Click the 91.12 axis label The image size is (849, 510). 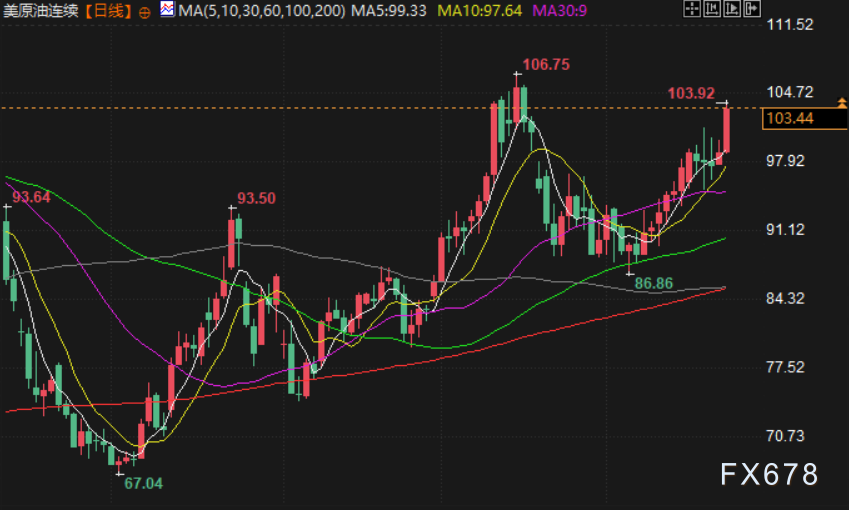[x=786, y=230]
